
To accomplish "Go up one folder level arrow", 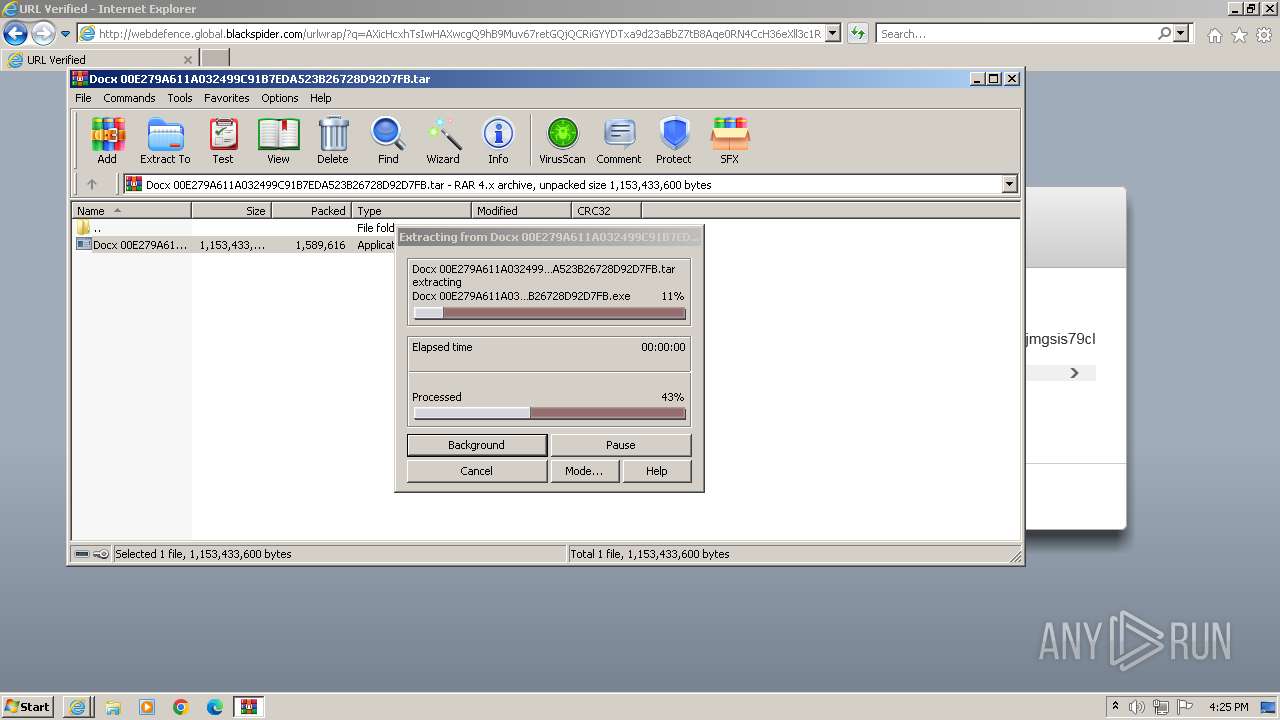I will click(92, 184).
